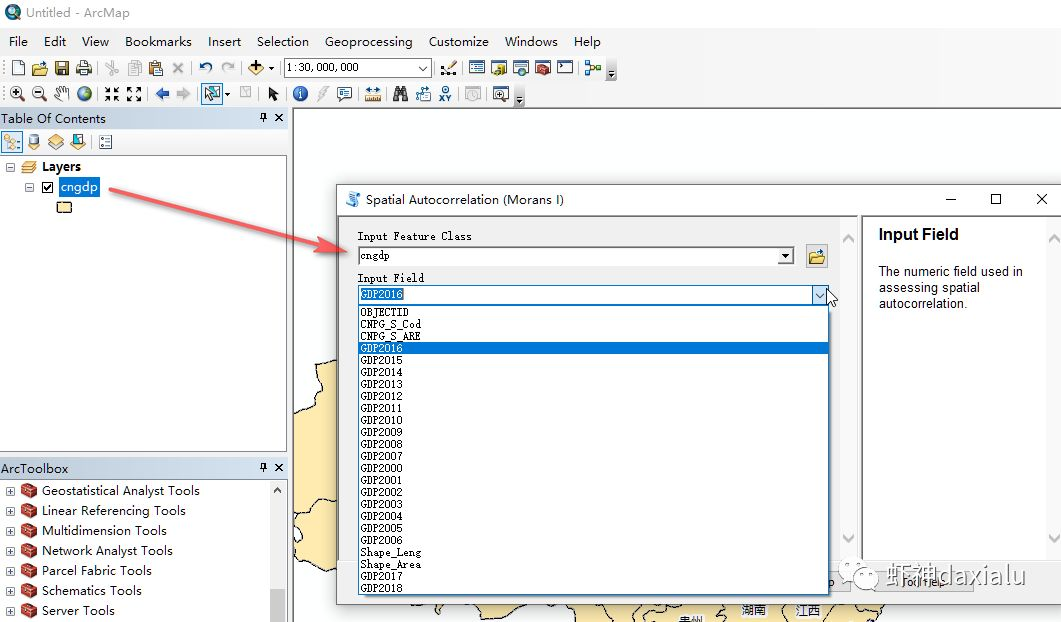Screen dimensions: 1061x622
Task: Open the Table Of Contents window icon
Action: tap(476, 68)
